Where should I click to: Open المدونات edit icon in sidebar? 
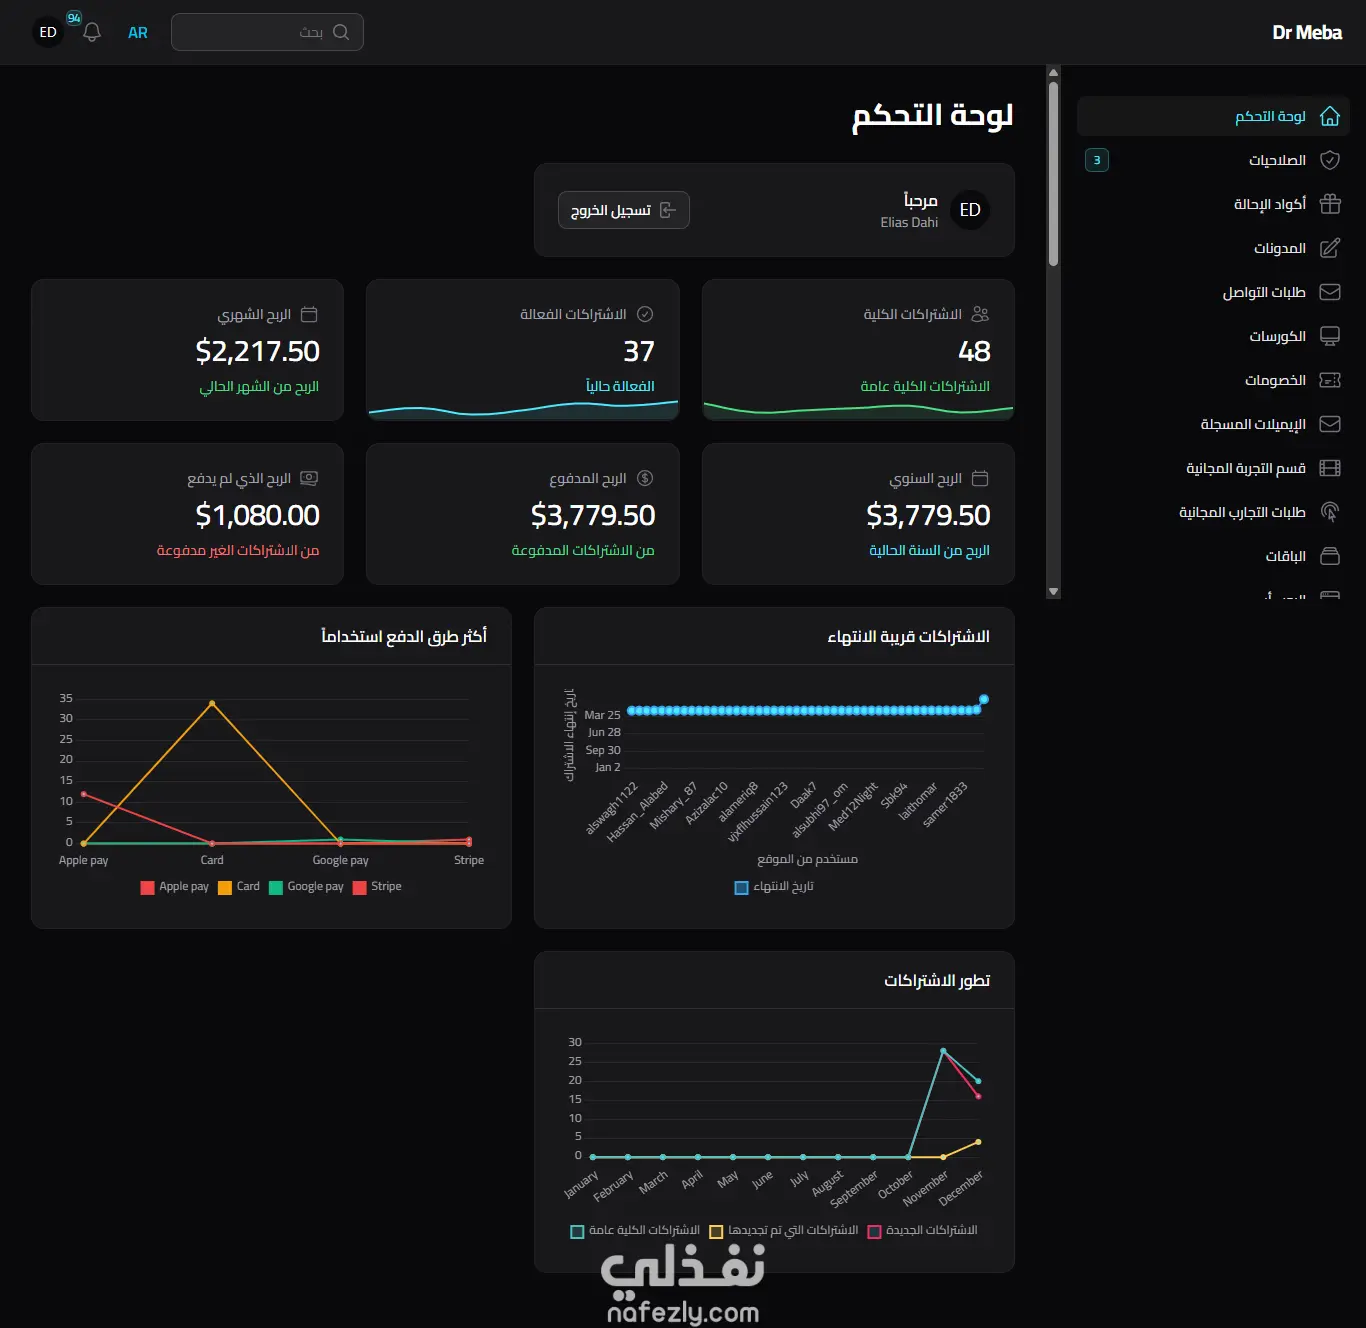(1330, 248)
